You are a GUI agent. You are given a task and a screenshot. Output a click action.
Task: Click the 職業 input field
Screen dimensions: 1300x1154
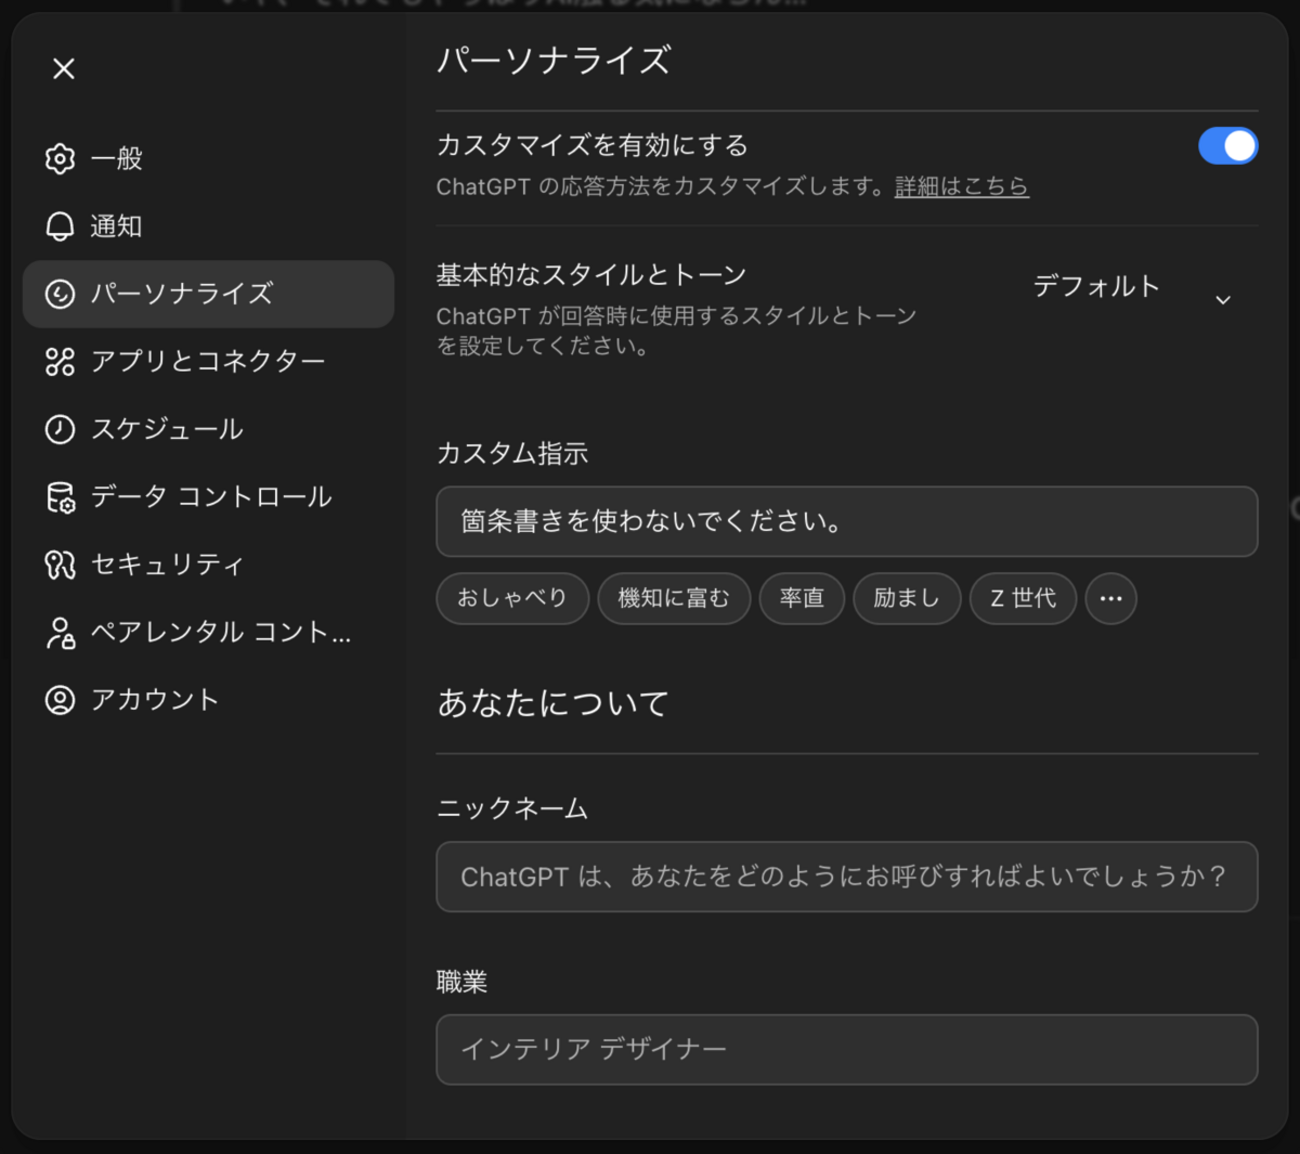click(847, 1050)
